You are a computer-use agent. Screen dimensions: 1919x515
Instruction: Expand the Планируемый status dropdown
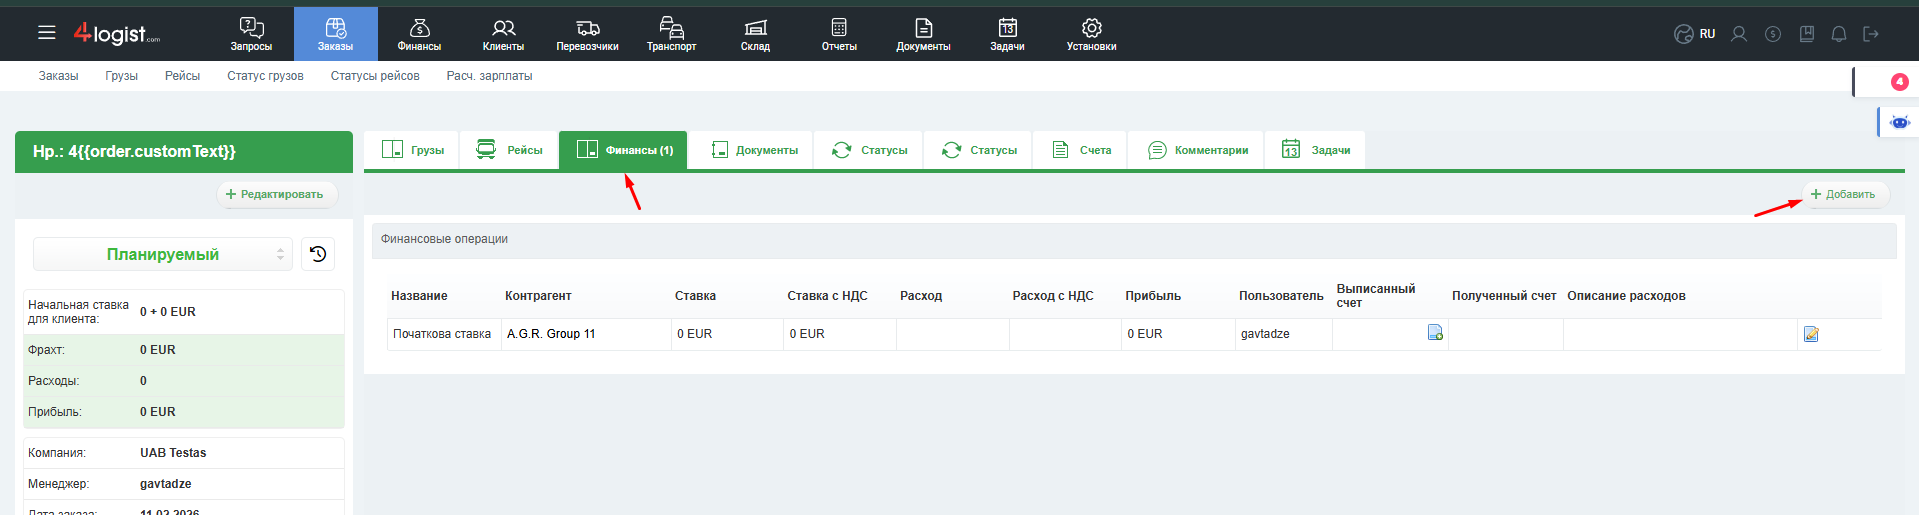(163, 254)
